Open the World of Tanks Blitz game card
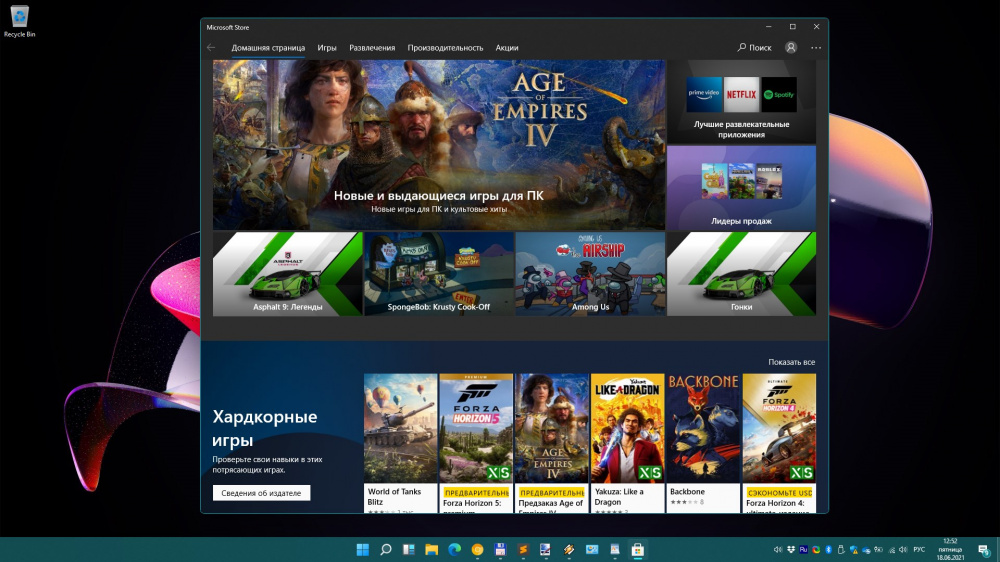The image size is (1000, 562). pyautogui.click(x=400, y=442)
